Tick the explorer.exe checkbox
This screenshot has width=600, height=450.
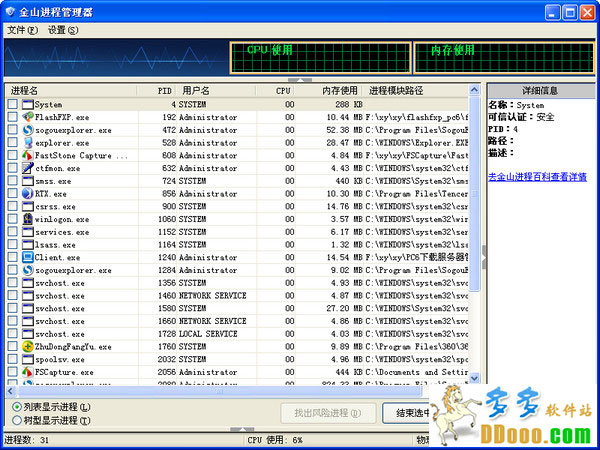coord(13,142)
